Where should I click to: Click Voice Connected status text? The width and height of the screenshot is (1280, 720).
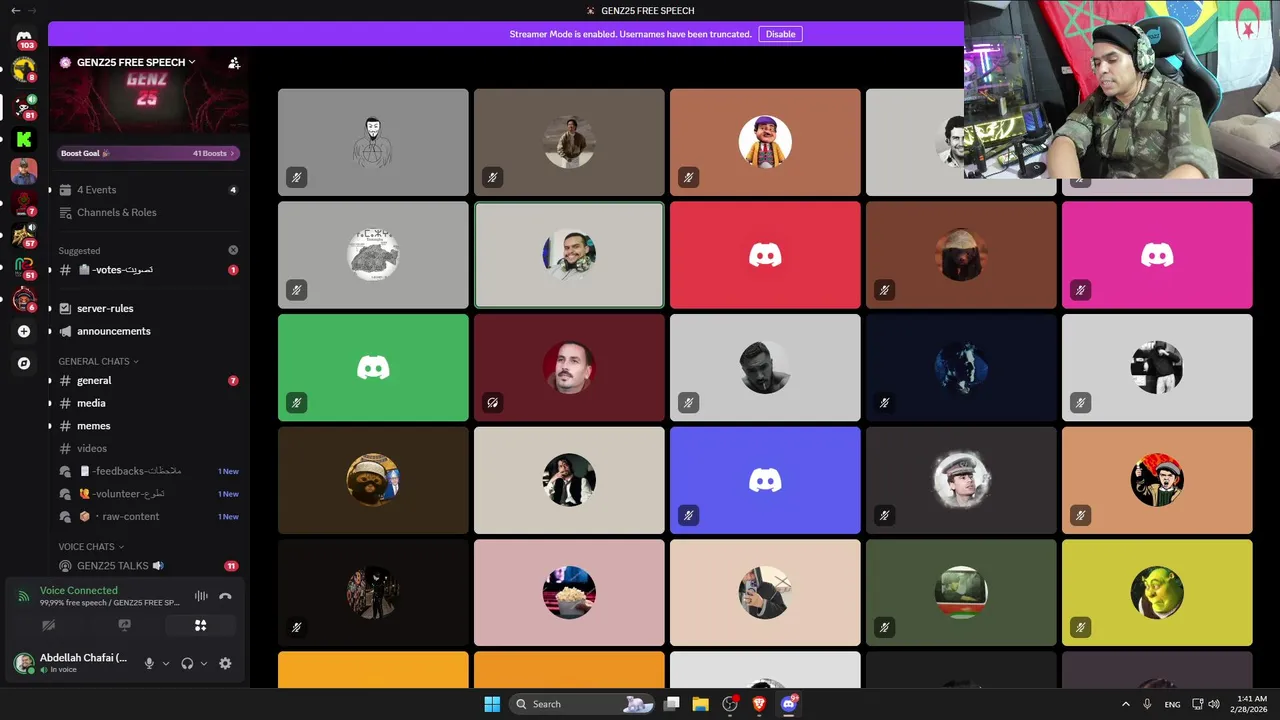click(79, 590)
